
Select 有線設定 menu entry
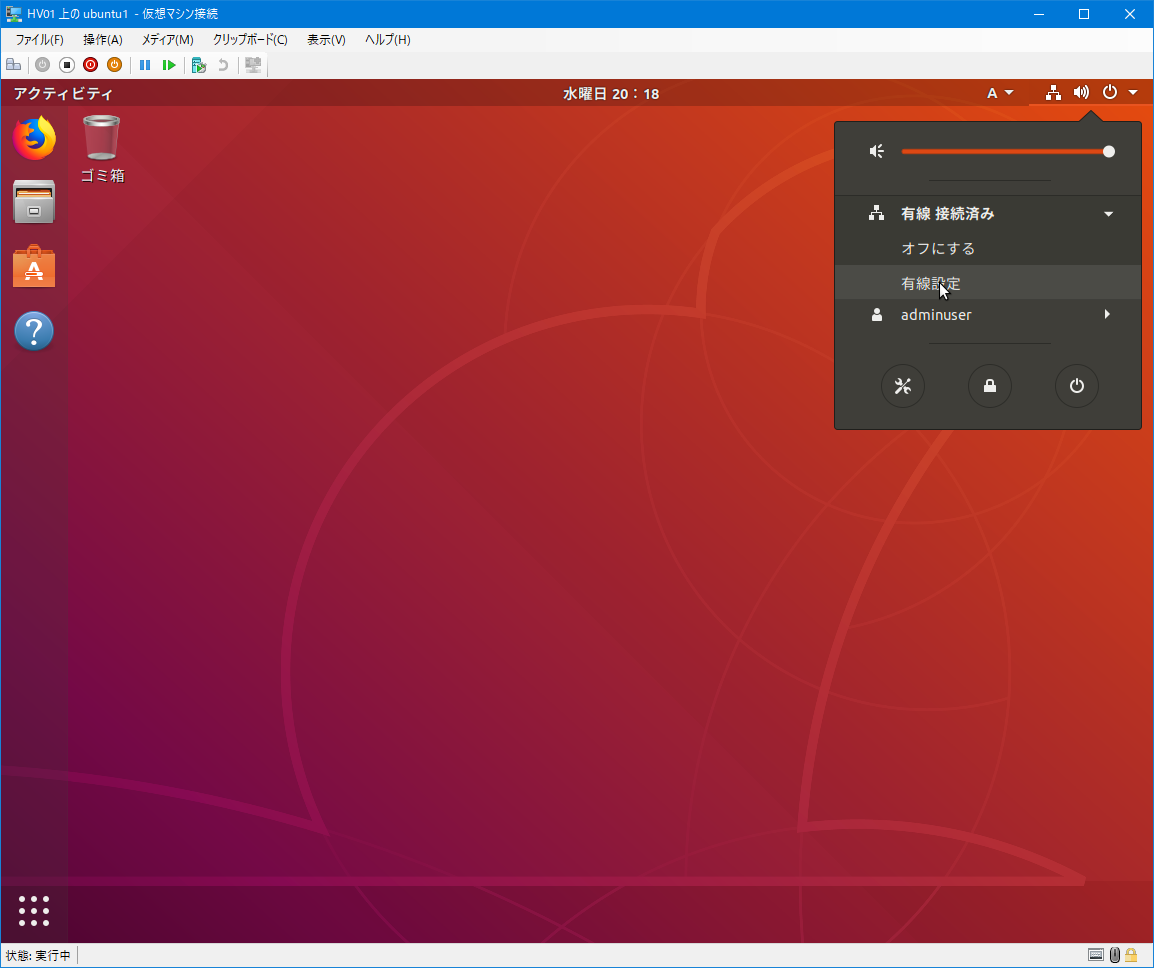[930, 284]
